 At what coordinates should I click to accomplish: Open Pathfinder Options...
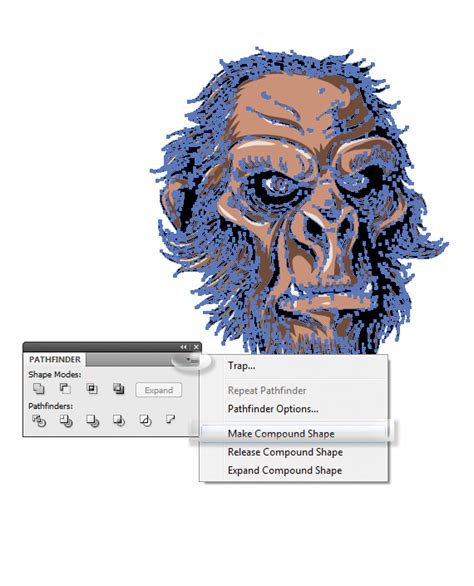tap(273, 409)
